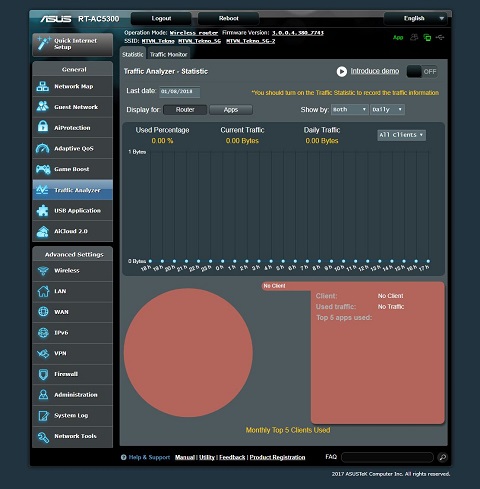Click the Network Tools wrench icon
480x489 pixels.
[43, 436]
